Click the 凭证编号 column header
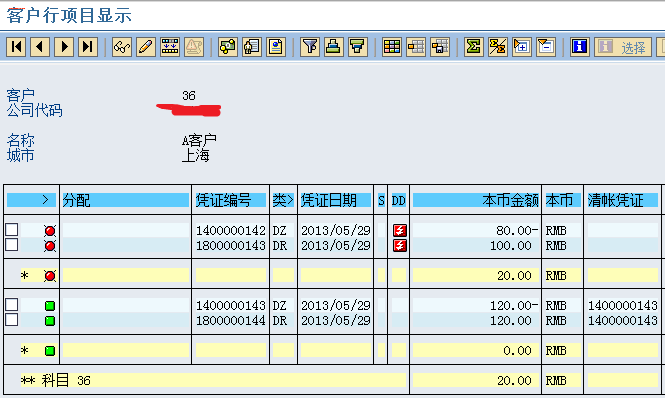The width and height of the screenshot is (665, 398). [230, 200]
